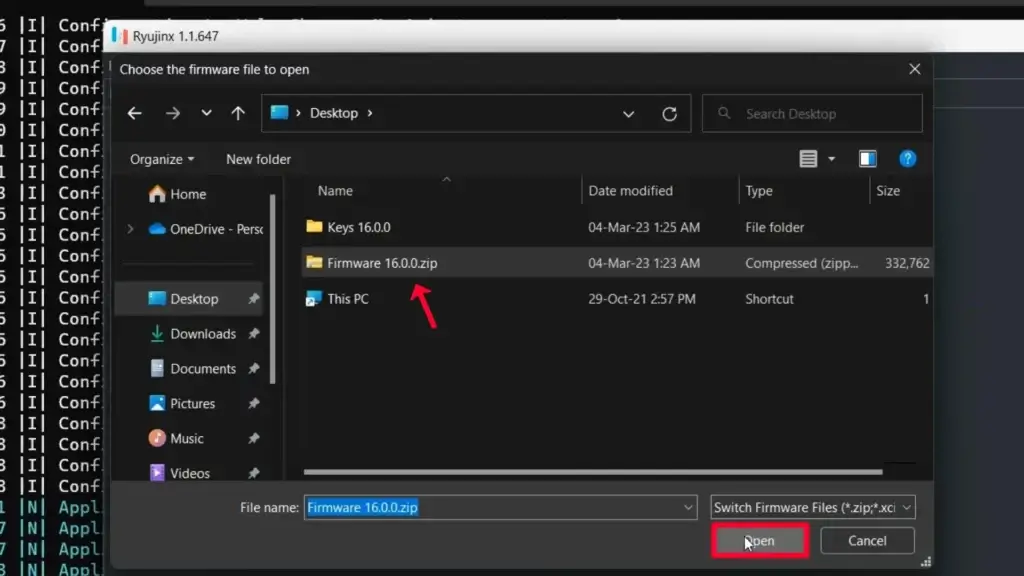The image size is (1024, 576).
Task: Click the Search Desktop field
Action: pyautogui.click(x=812, y=114)
